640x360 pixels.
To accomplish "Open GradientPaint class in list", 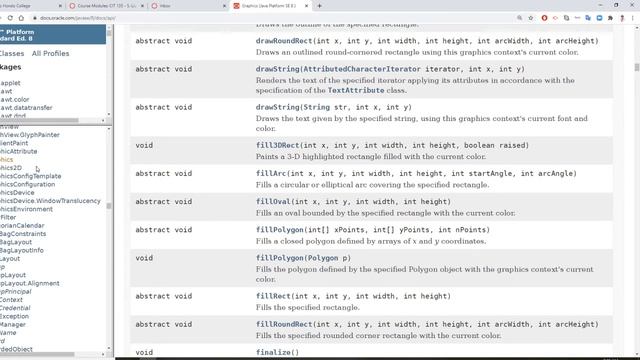I will (14, 143).
